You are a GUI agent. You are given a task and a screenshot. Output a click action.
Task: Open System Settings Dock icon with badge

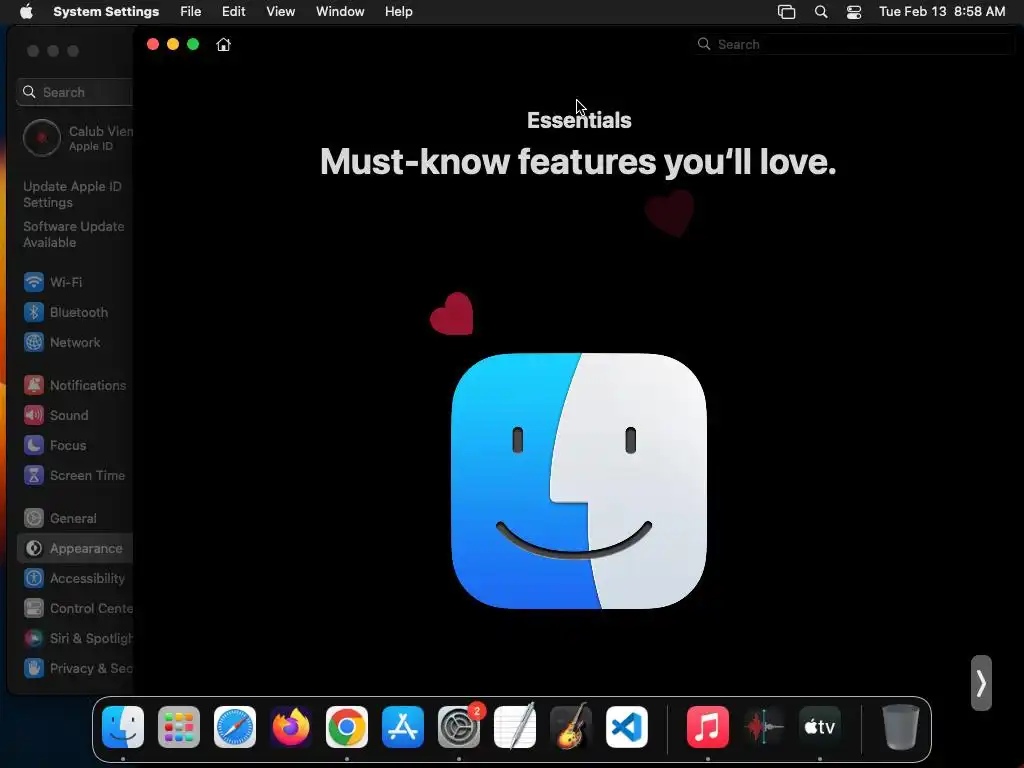459,727
